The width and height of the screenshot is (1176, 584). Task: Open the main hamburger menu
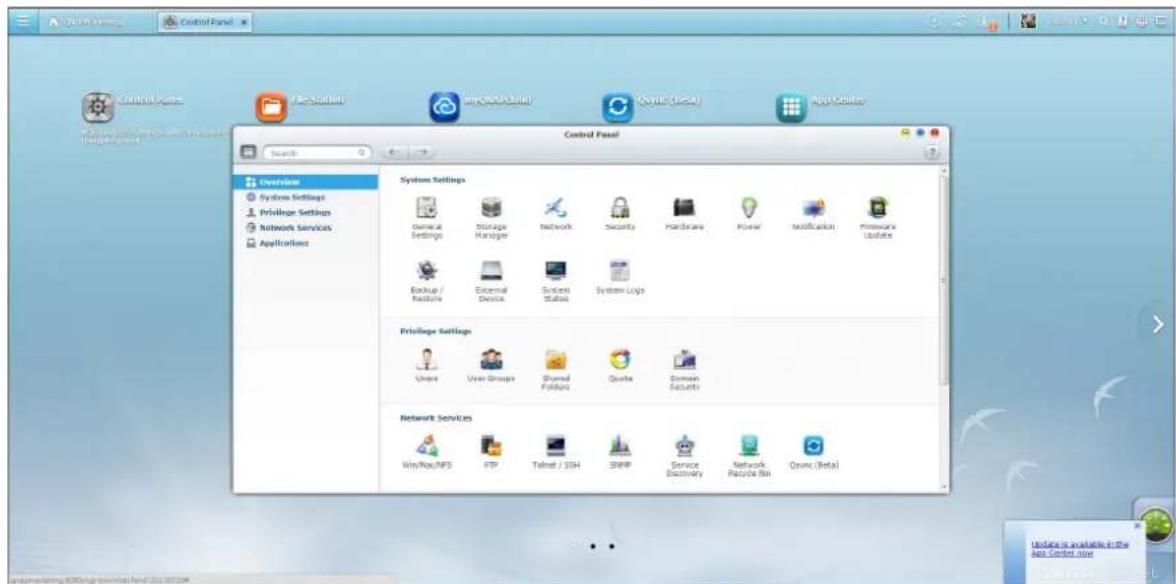(23, 22)
